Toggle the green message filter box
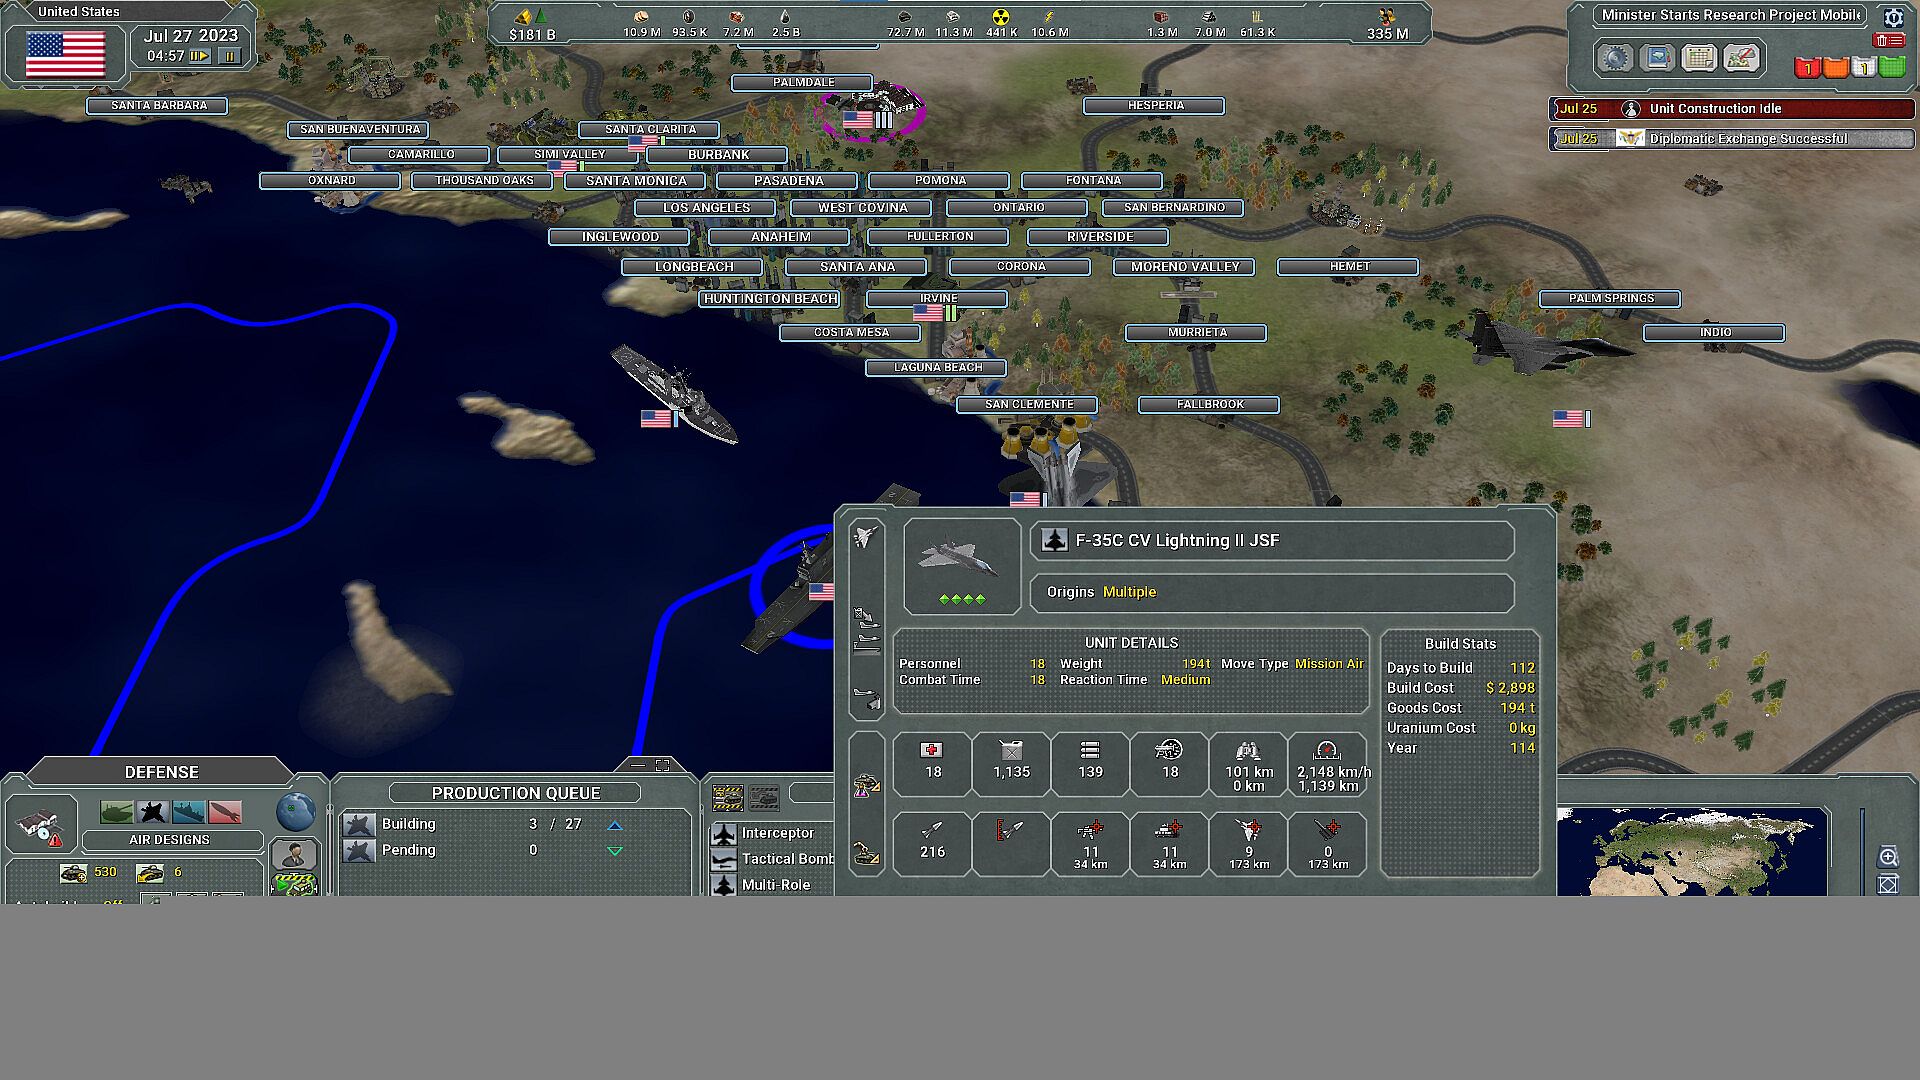The width and height of the screenshot is (1920, 1080). click(x=1891, y=68)
